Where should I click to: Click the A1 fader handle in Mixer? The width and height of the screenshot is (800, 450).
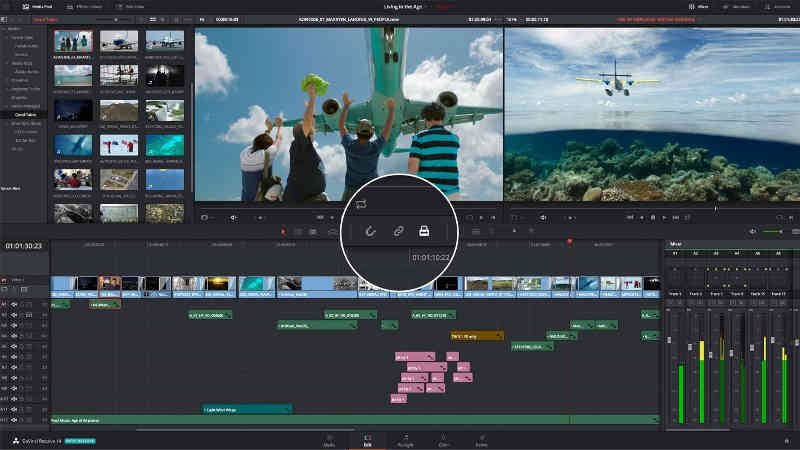point(669,340)
